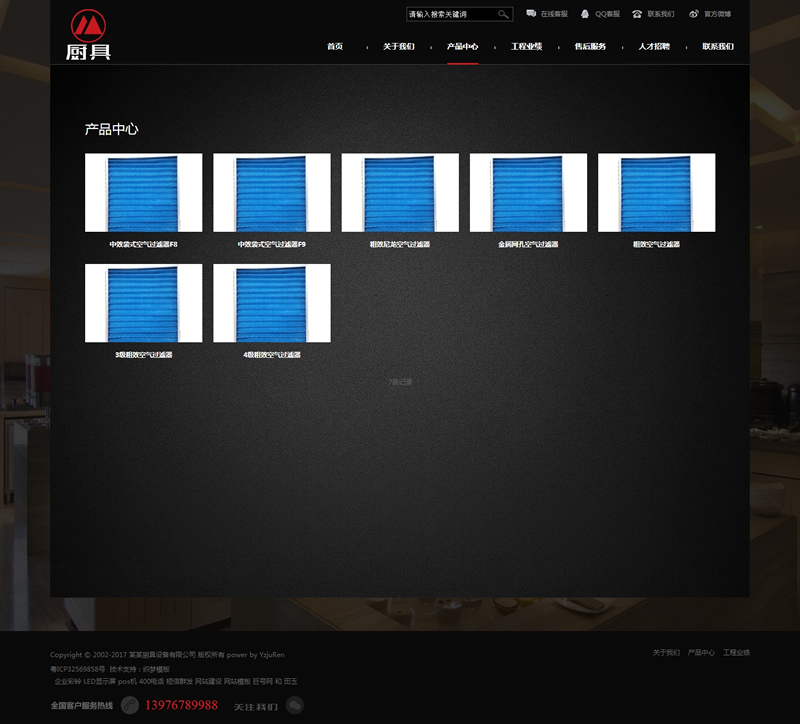This screenshot has width=800, height=724.
Task: Click the 厨具 logo in the header
Action: (x=89, y=35)
